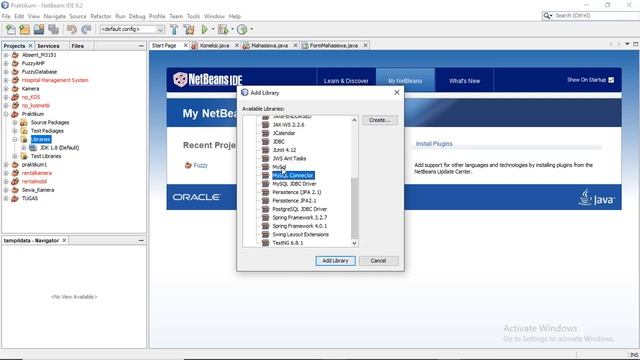This screenshot has height=360, width=640.
Task: Open the What's New tab
Action: coord(464,81)
